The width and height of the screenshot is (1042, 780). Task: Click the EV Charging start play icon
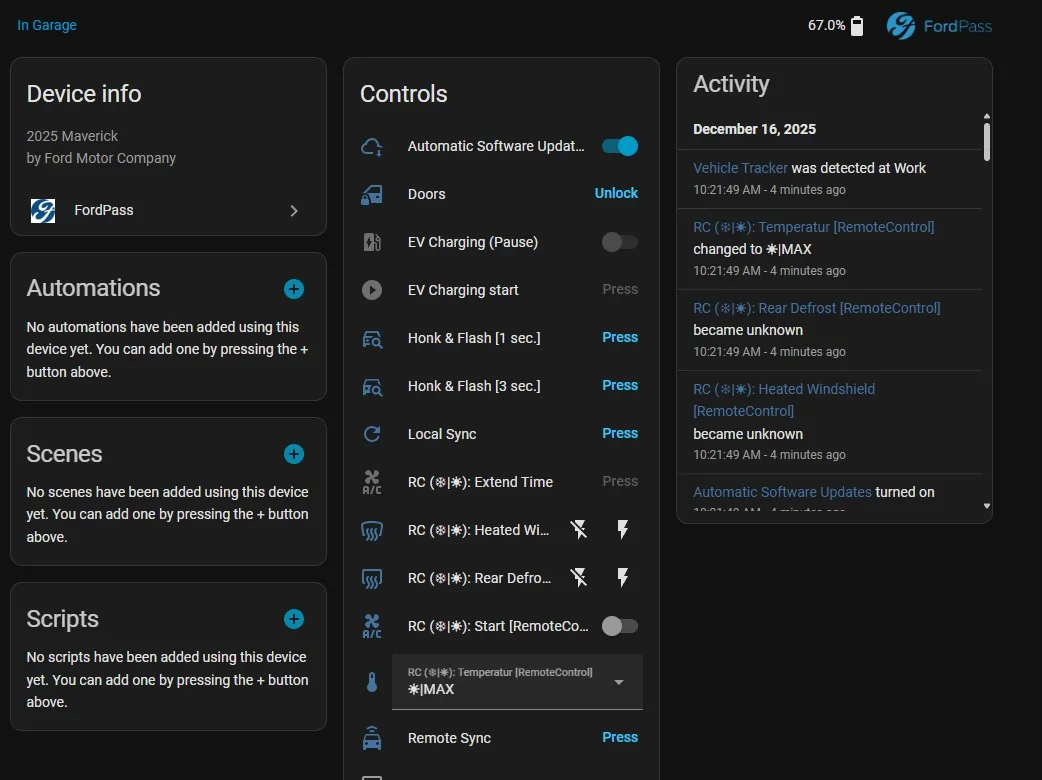tap(371, 290)
